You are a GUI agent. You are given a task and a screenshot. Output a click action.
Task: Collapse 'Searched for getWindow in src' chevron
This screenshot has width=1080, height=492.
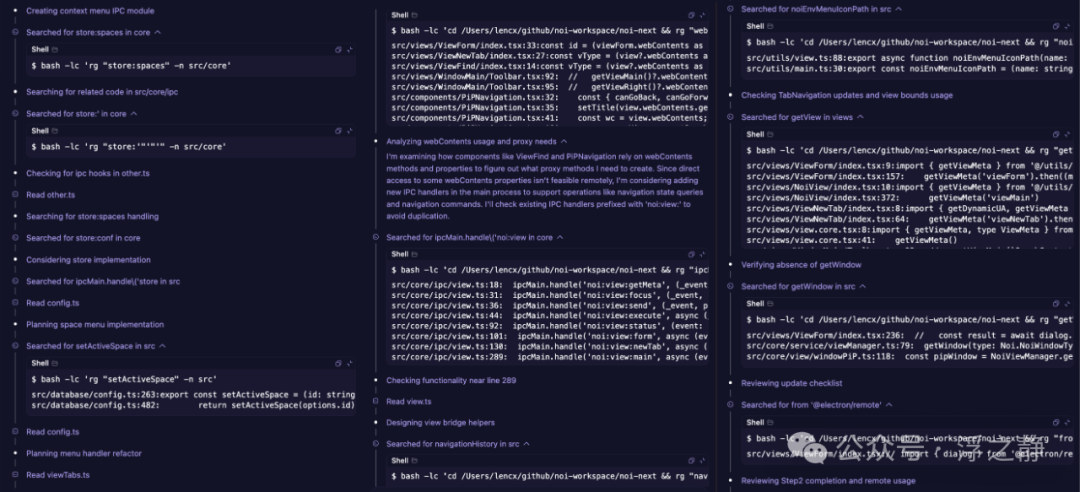pos(863,286)
